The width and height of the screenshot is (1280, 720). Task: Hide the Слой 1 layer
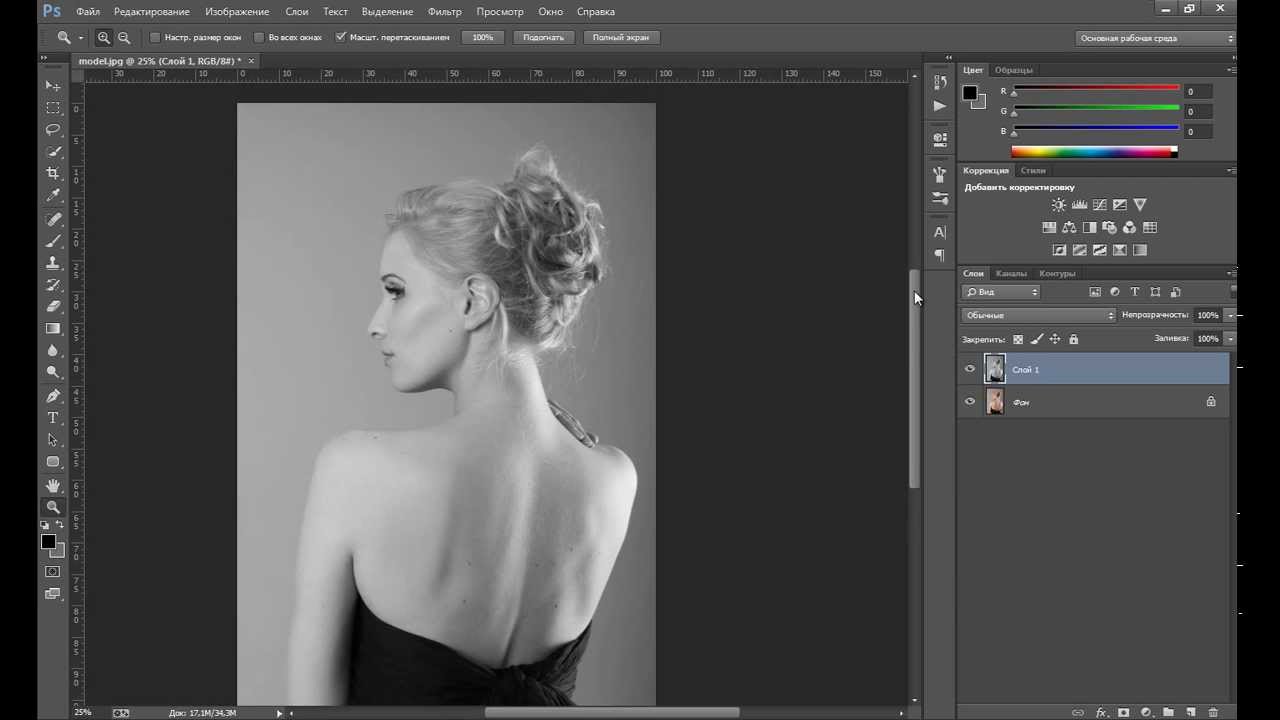969,369
